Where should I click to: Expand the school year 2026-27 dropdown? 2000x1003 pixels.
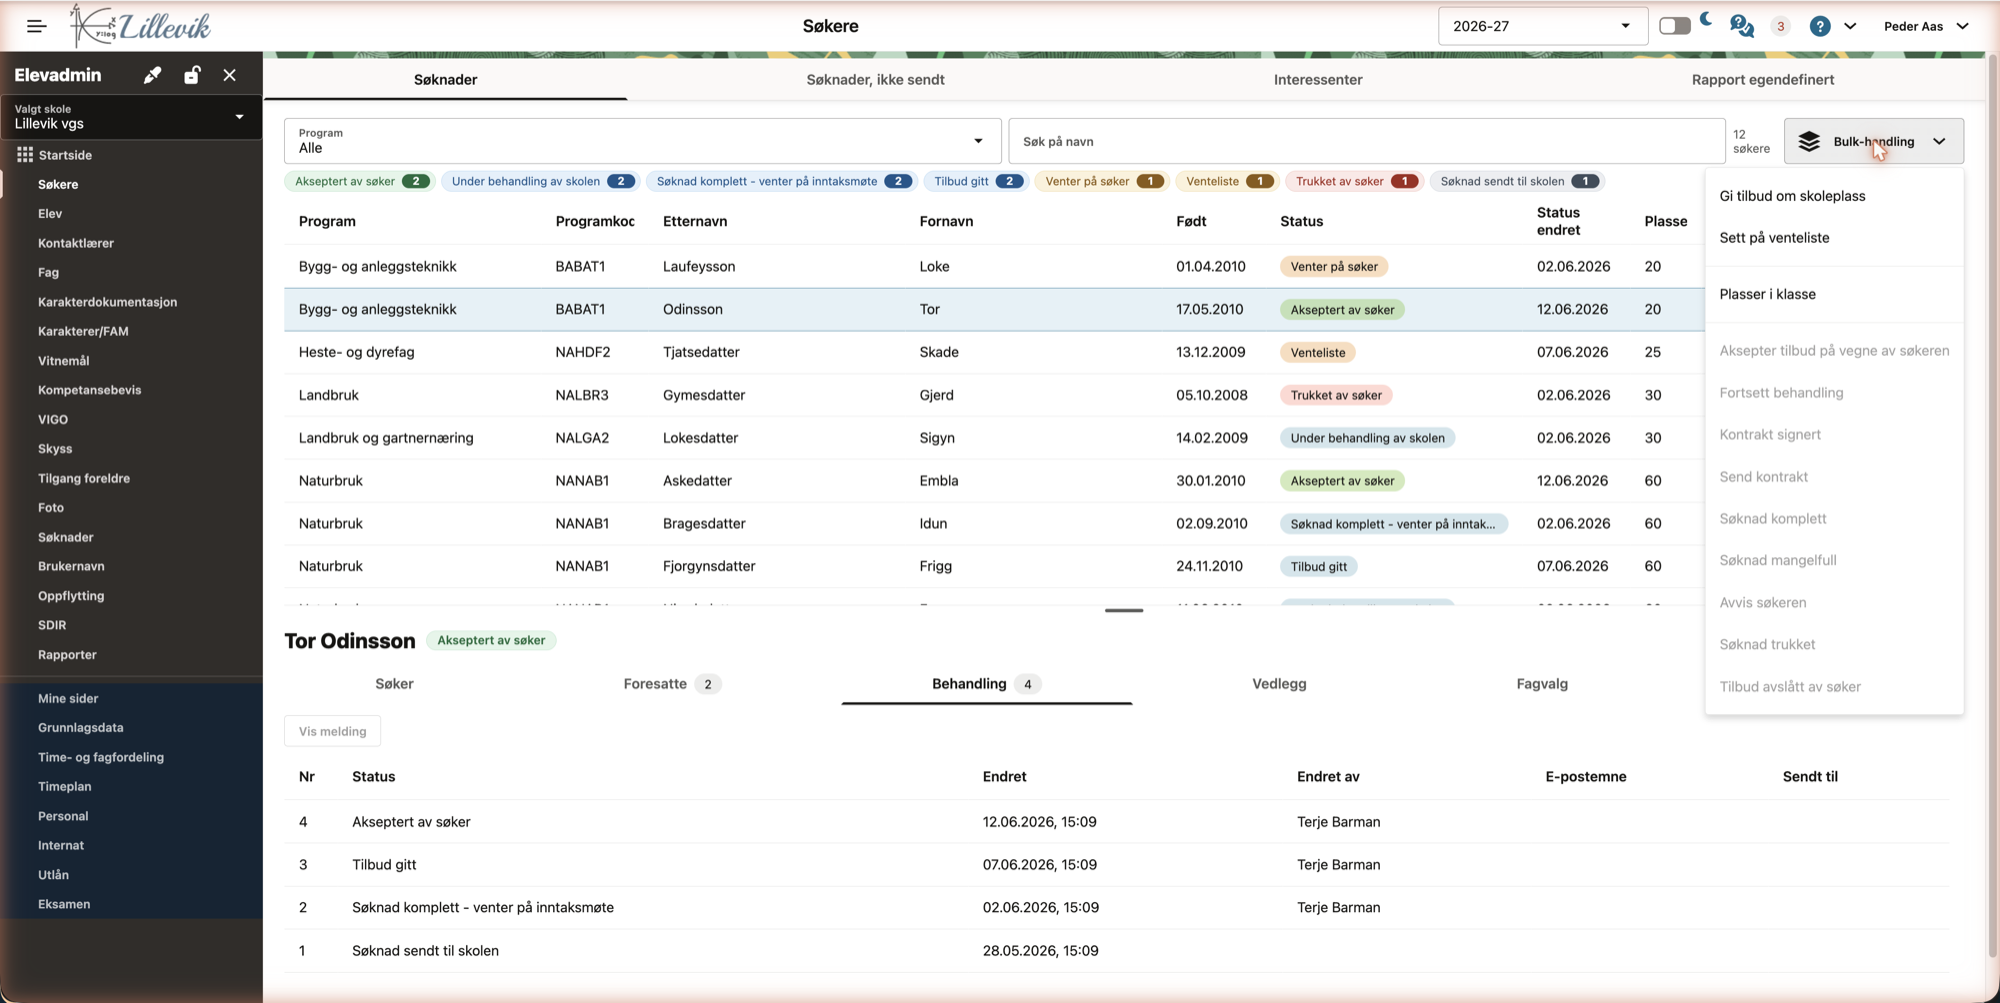(x=1541, y=26)
